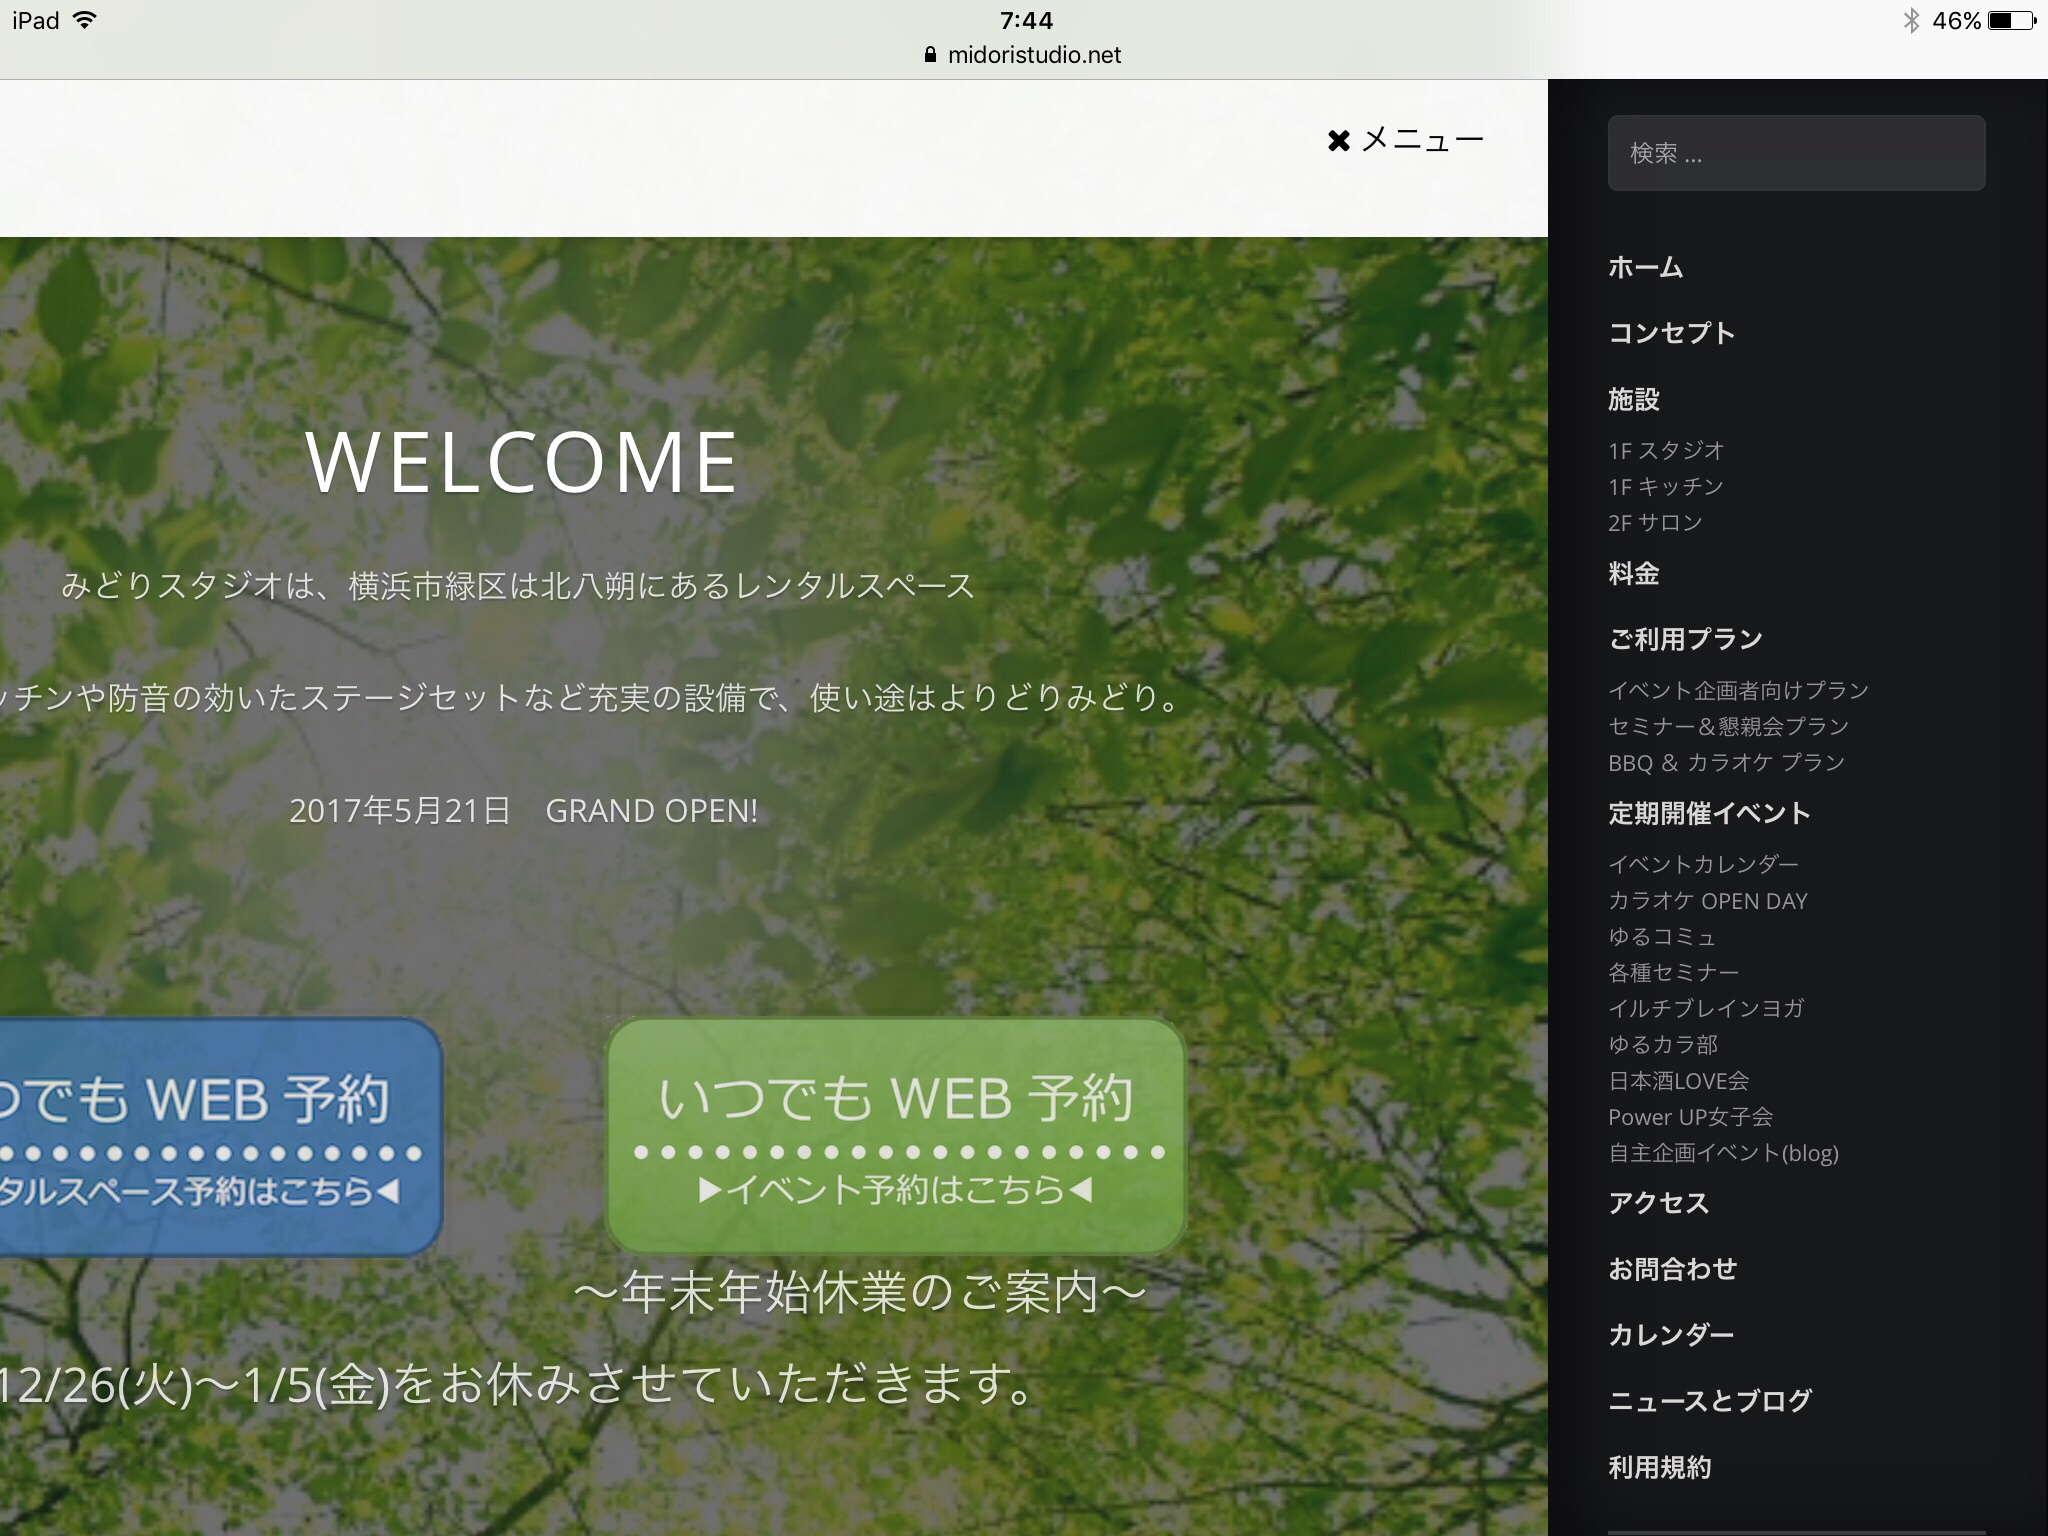Screen dimensions: 2048x1536
Task: Select 1F スタジオ submenu link
Action: 1666,451
